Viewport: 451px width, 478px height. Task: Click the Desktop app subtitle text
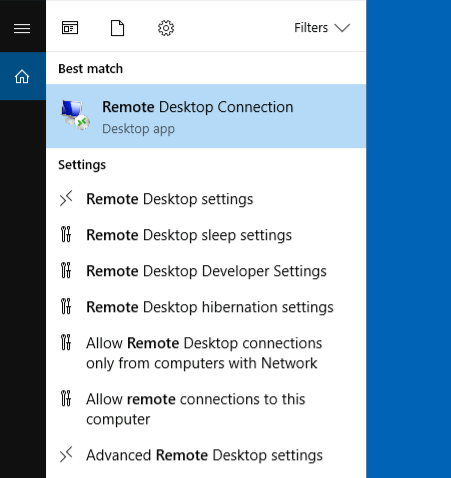[138, 129]
